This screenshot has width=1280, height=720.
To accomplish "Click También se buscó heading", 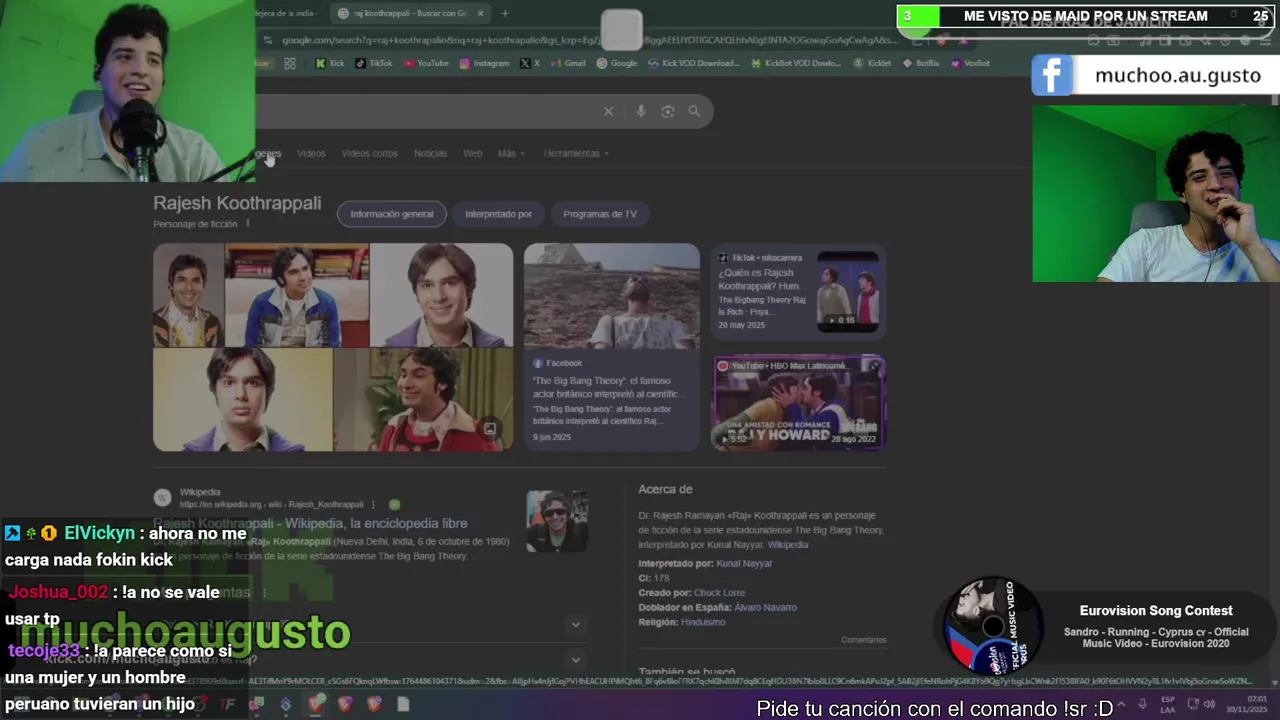I will [687, 673].
